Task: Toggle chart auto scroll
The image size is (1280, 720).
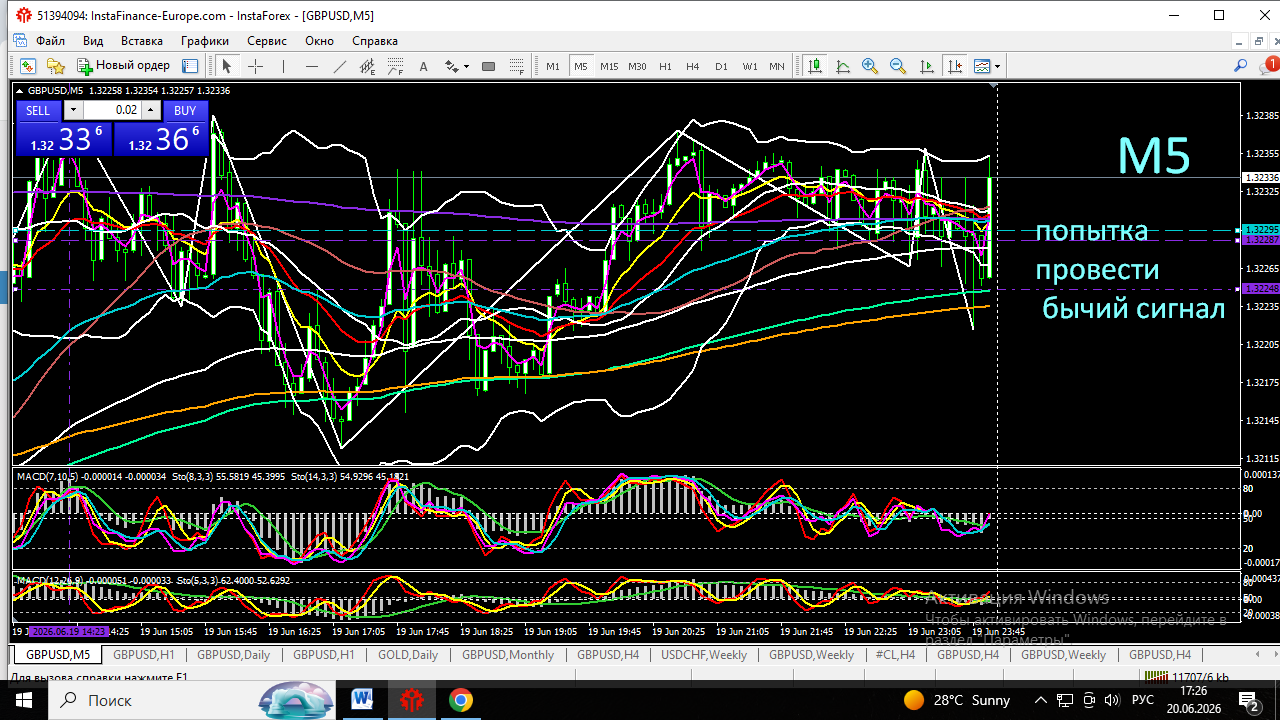Action: click(x=926, y=66)
